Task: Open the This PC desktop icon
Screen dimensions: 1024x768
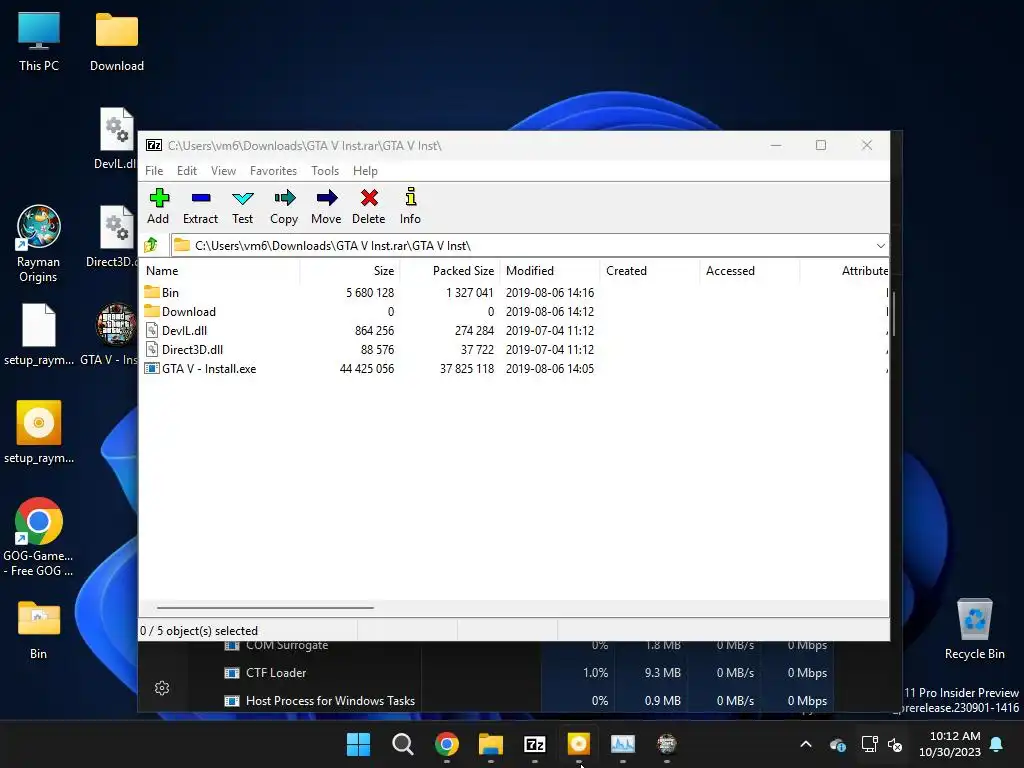Action: coord(39,41)
